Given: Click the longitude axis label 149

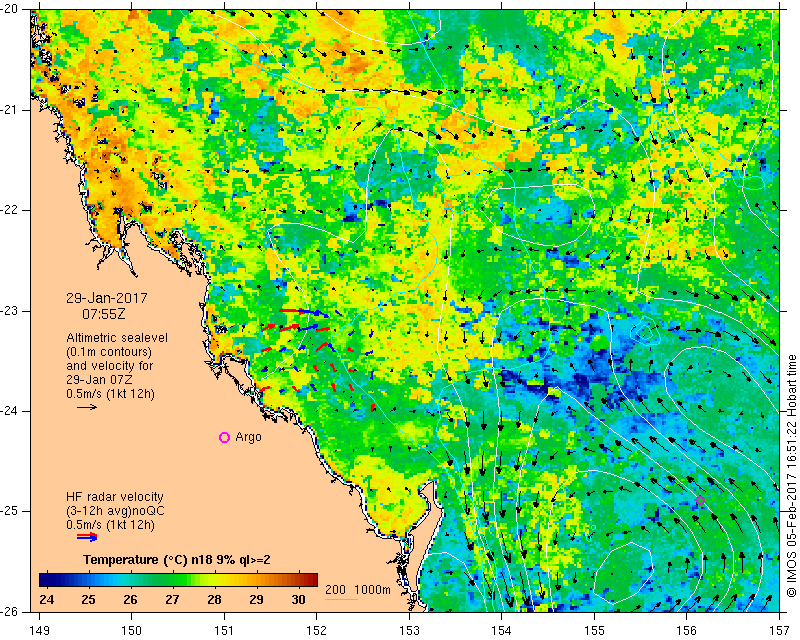Looking at the screenshot, I should pos(40,631).
